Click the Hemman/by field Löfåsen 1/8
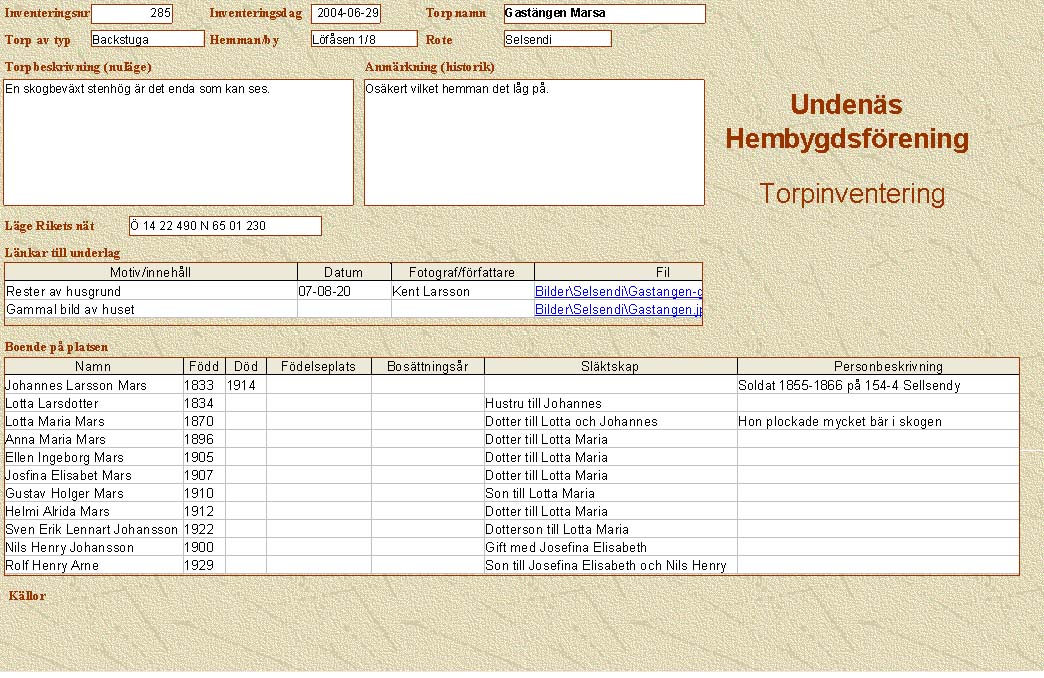The image size is (1044, 678). point(363,39)
